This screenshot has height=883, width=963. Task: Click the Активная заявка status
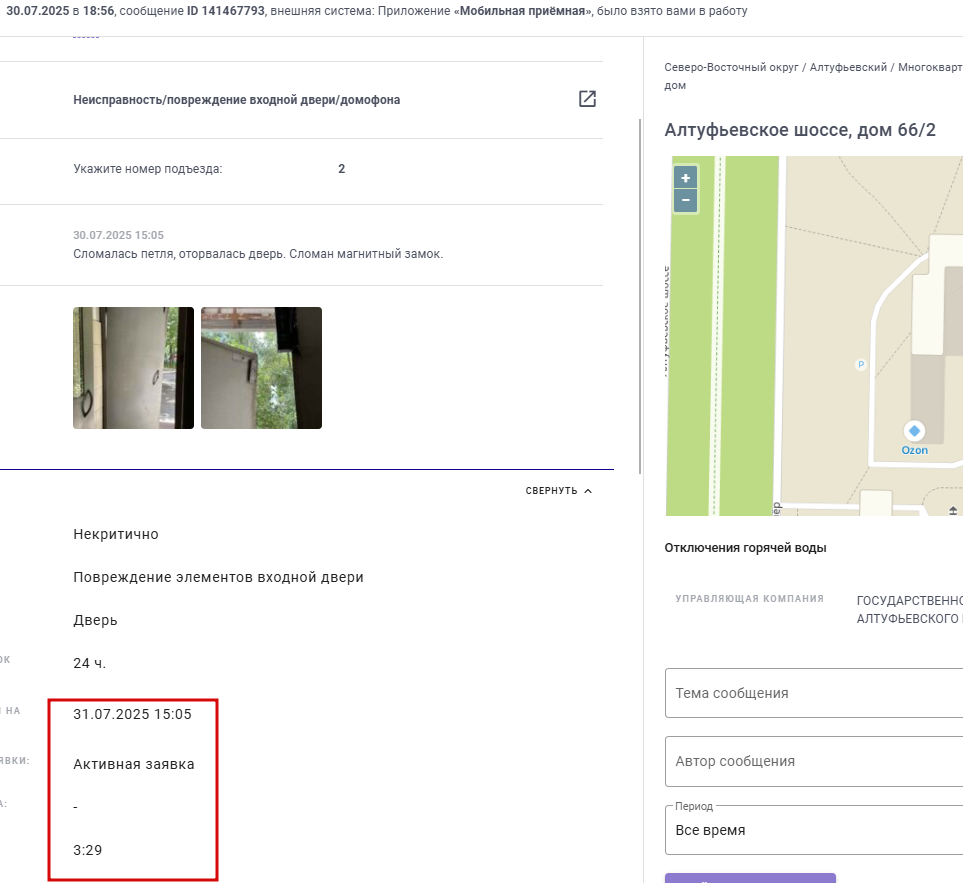click(x=134, y=764)
